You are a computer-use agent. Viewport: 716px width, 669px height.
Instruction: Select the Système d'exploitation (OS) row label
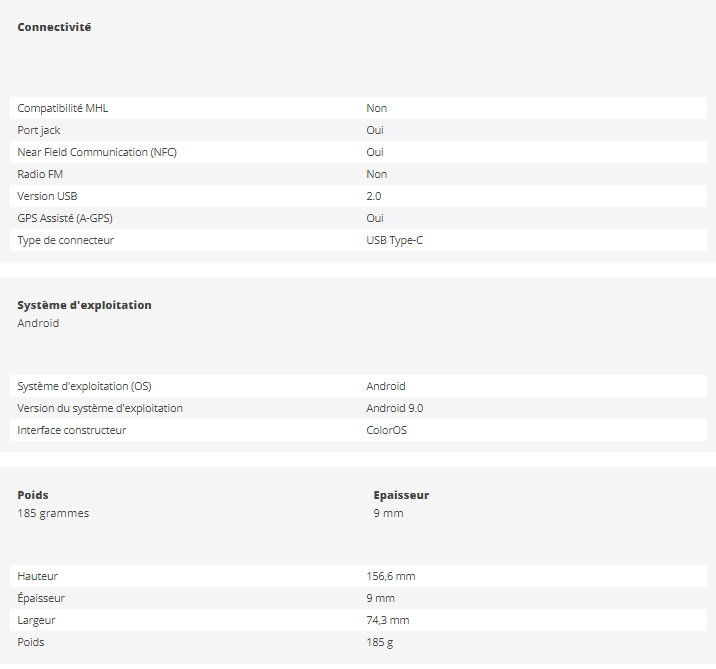tap(84, 386)
